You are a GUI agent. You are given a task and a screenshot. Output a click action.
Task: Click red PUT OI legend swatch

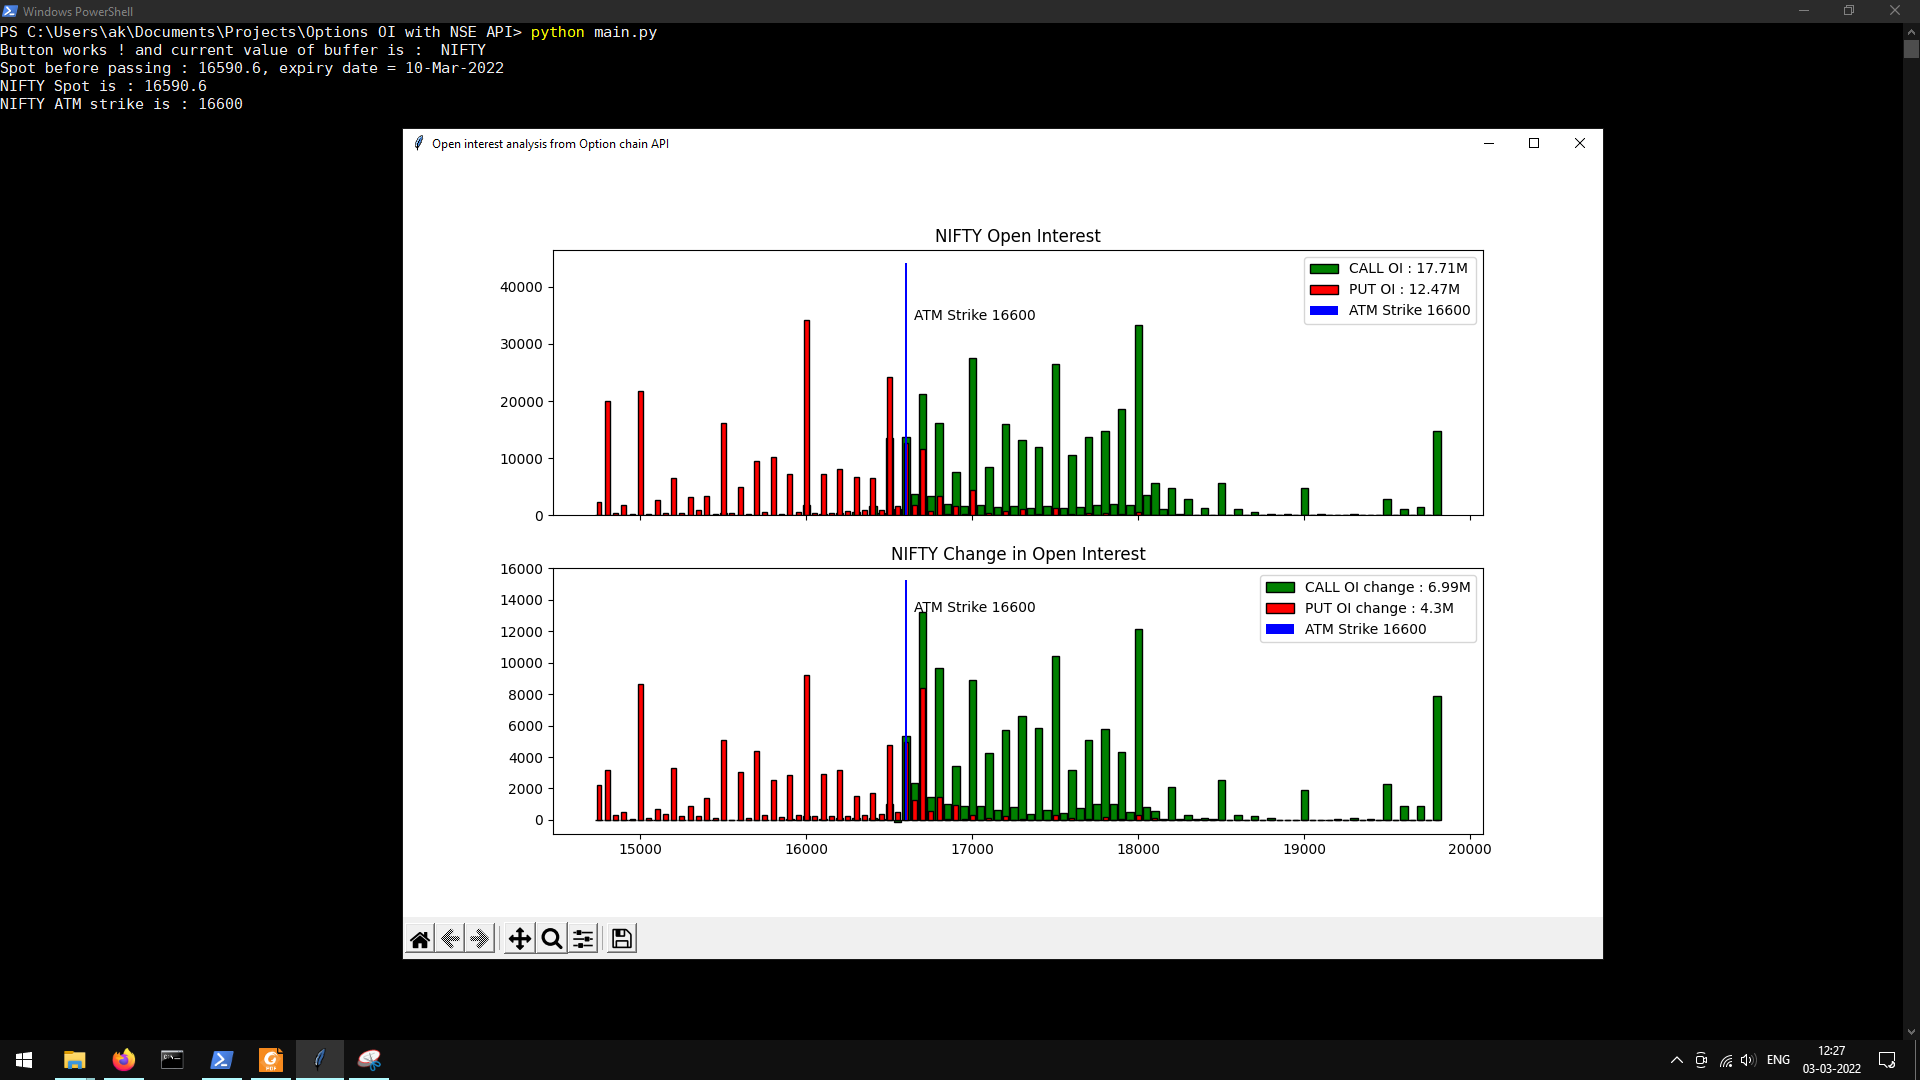point(1324,290)
